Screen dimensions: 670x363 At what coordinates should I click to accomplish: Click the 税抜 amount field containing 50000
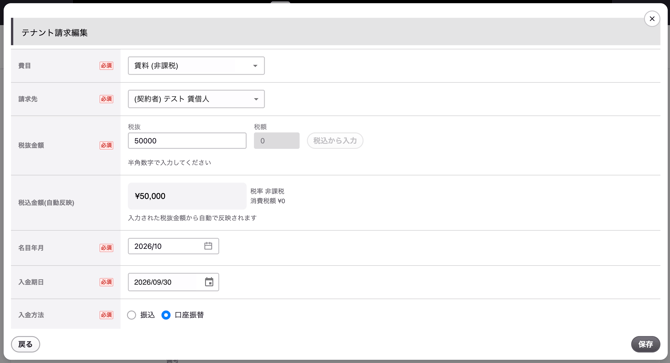[x=187, y=141]
